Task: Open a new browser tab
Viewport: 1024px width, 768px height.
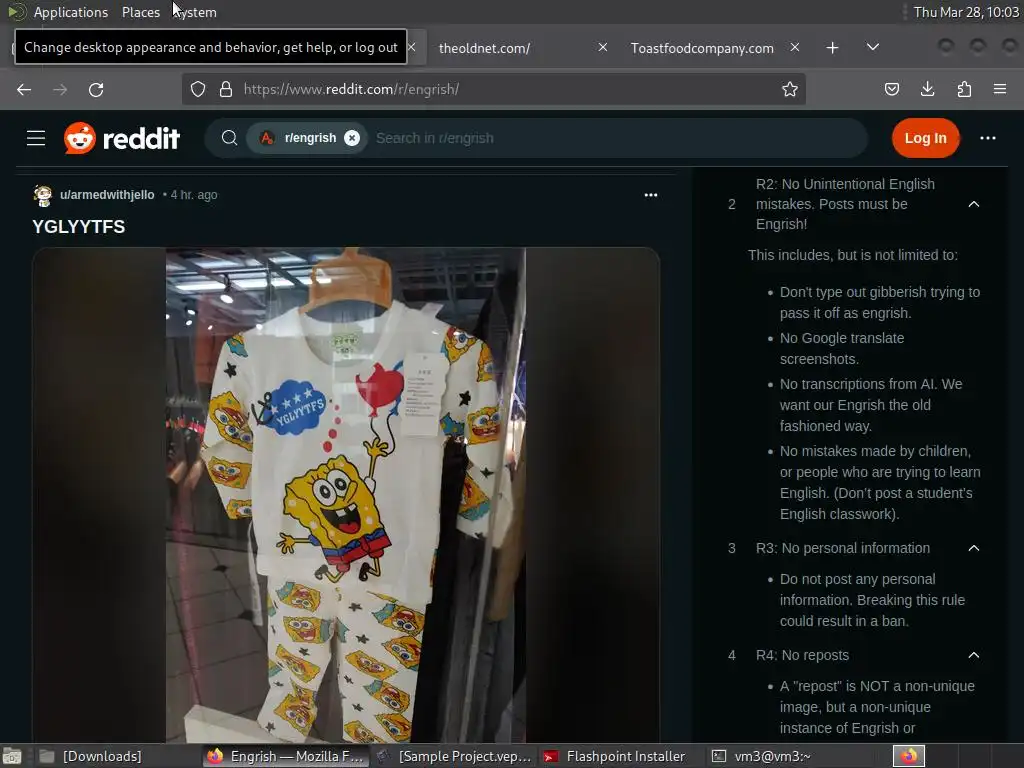Action: tap(832, 48)
